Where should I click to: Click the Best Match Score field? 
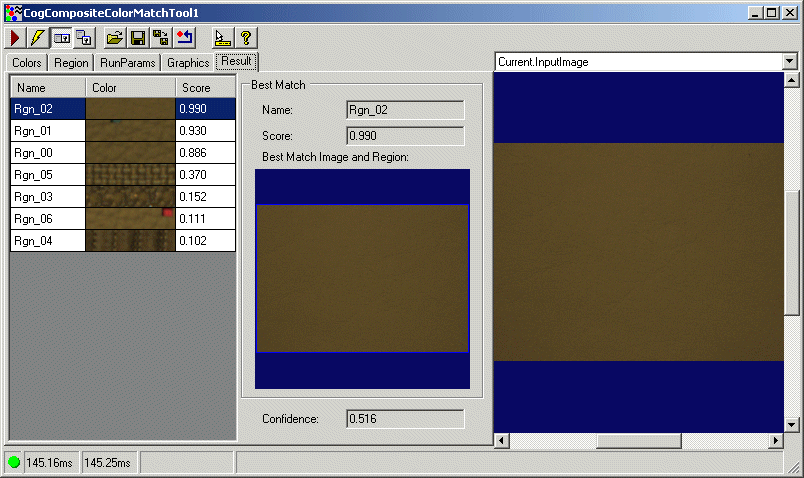pos(405,136)
